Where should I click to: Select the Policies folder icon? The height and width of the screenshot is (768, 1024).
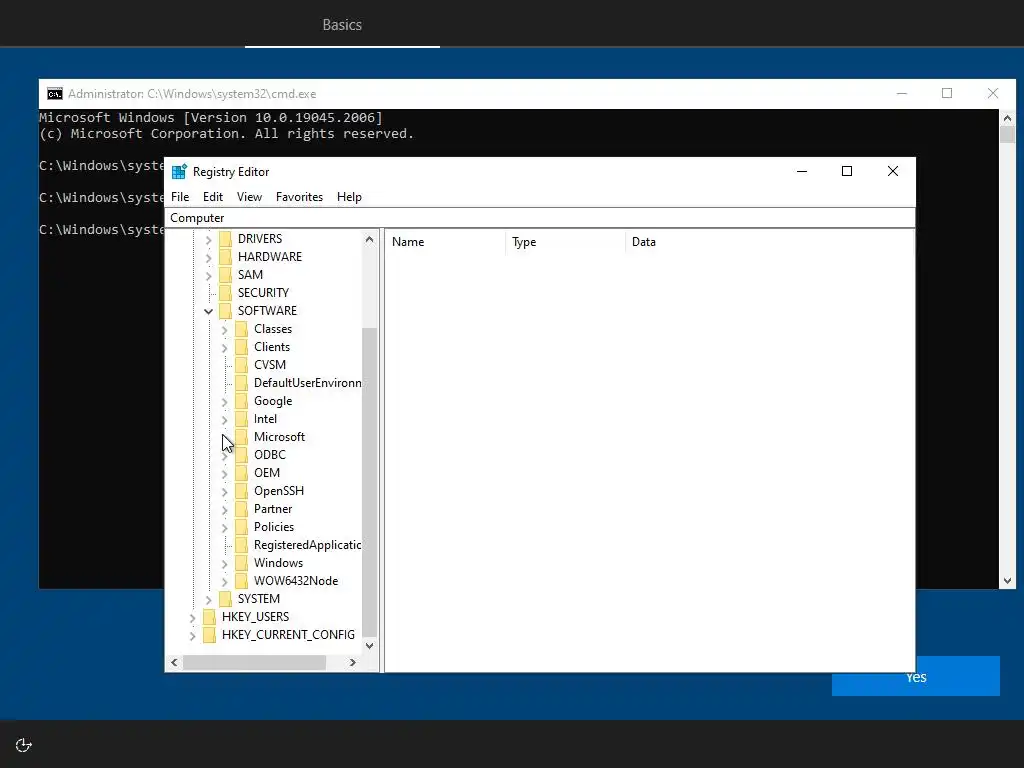[x=242, y=526]
